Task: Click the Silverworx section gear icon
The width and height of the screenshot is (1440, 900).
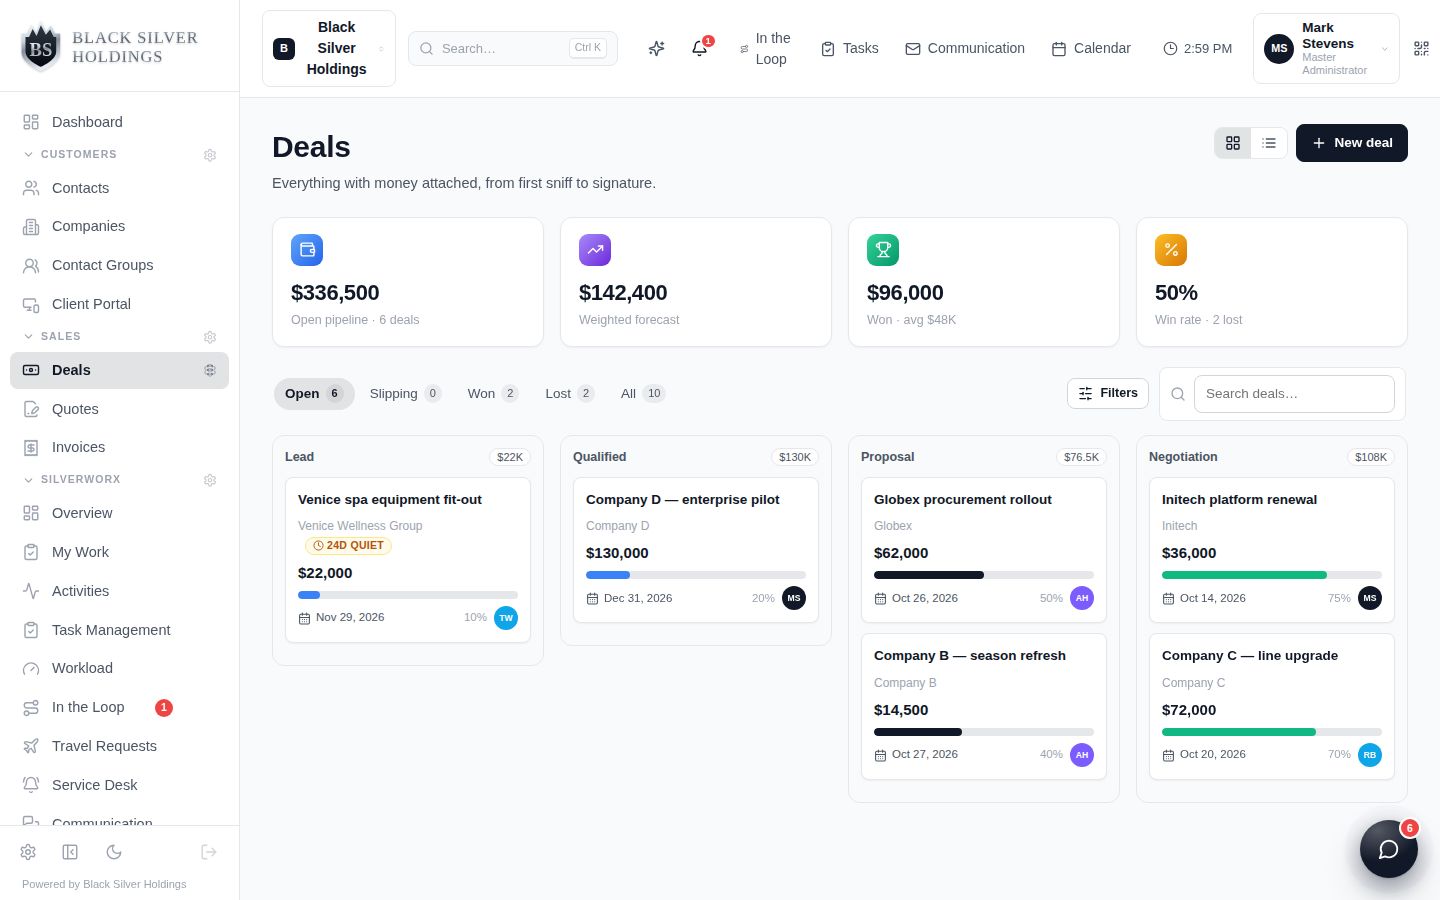Action: coord(210,480)
